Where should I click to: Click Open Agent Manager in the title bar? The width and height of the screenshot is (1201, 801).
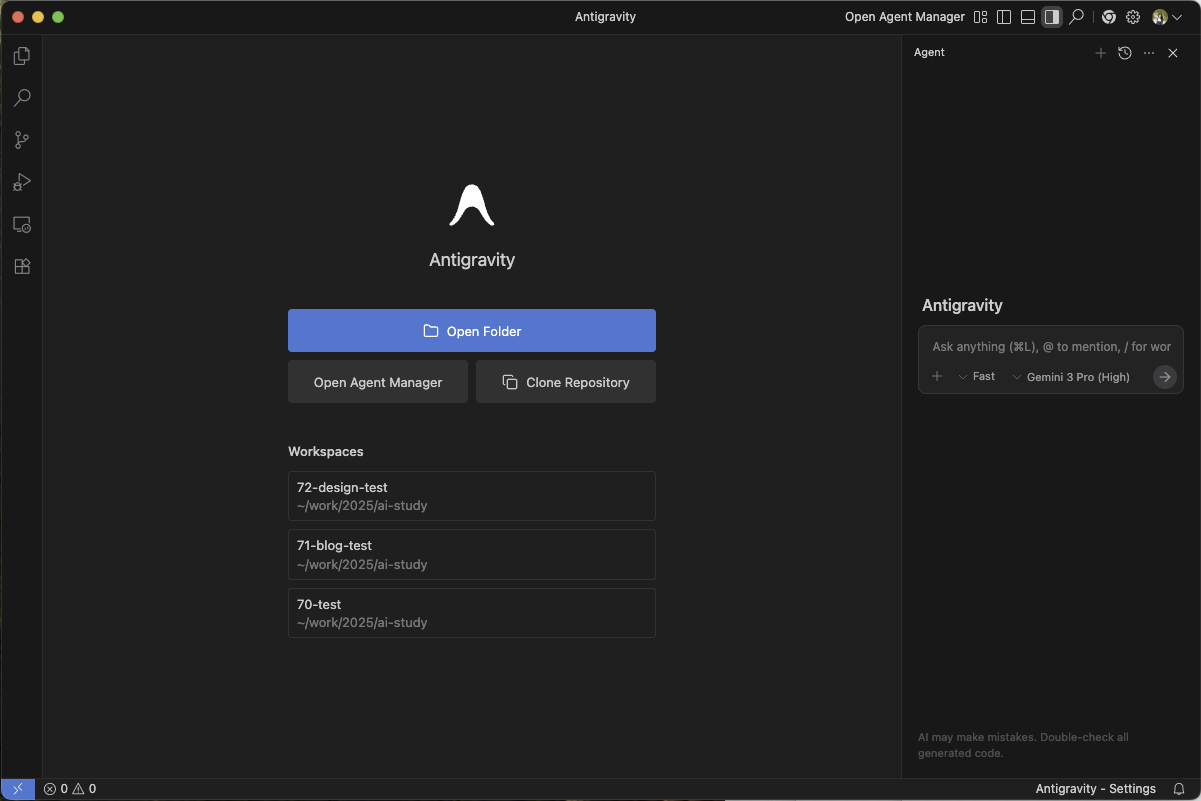905,17
